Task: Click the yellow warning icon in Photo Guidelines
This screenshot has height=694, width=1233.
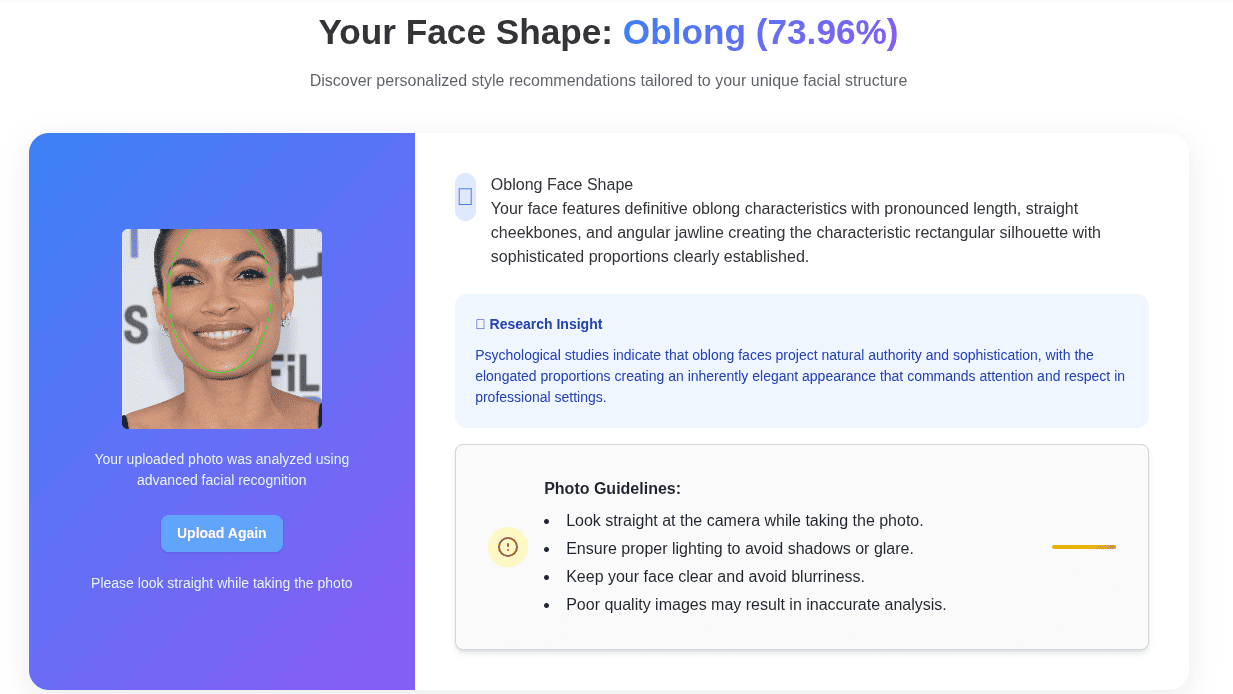Action: point(508,547)
